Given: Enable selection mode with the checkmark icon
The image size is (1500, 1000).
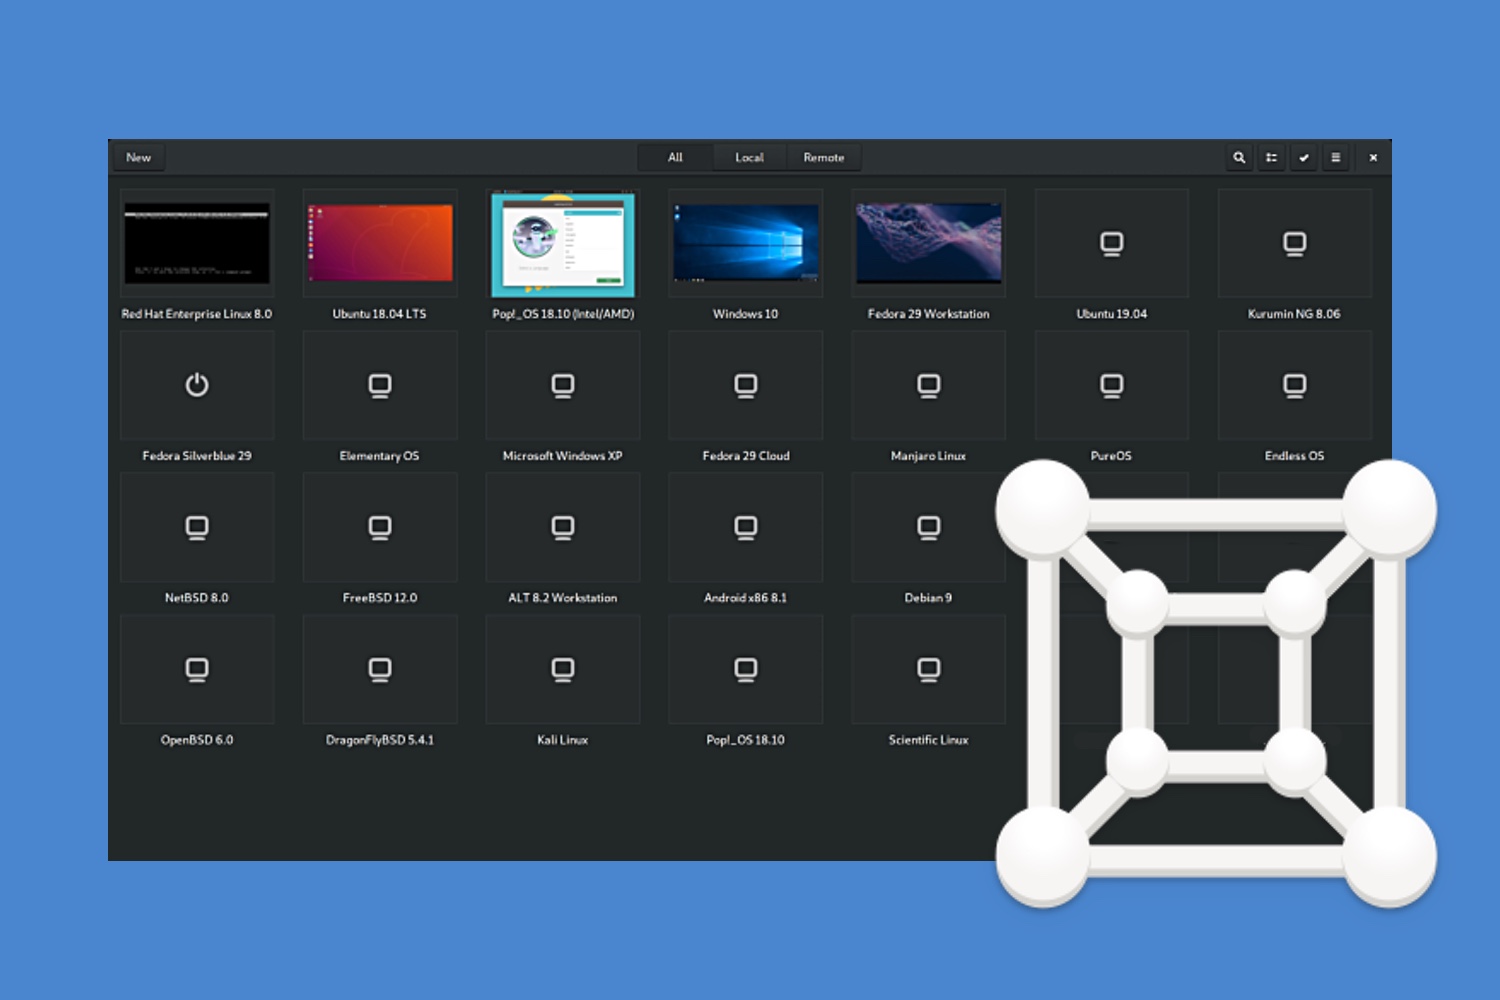Looking at the screenshot, I should point(1303,157).
